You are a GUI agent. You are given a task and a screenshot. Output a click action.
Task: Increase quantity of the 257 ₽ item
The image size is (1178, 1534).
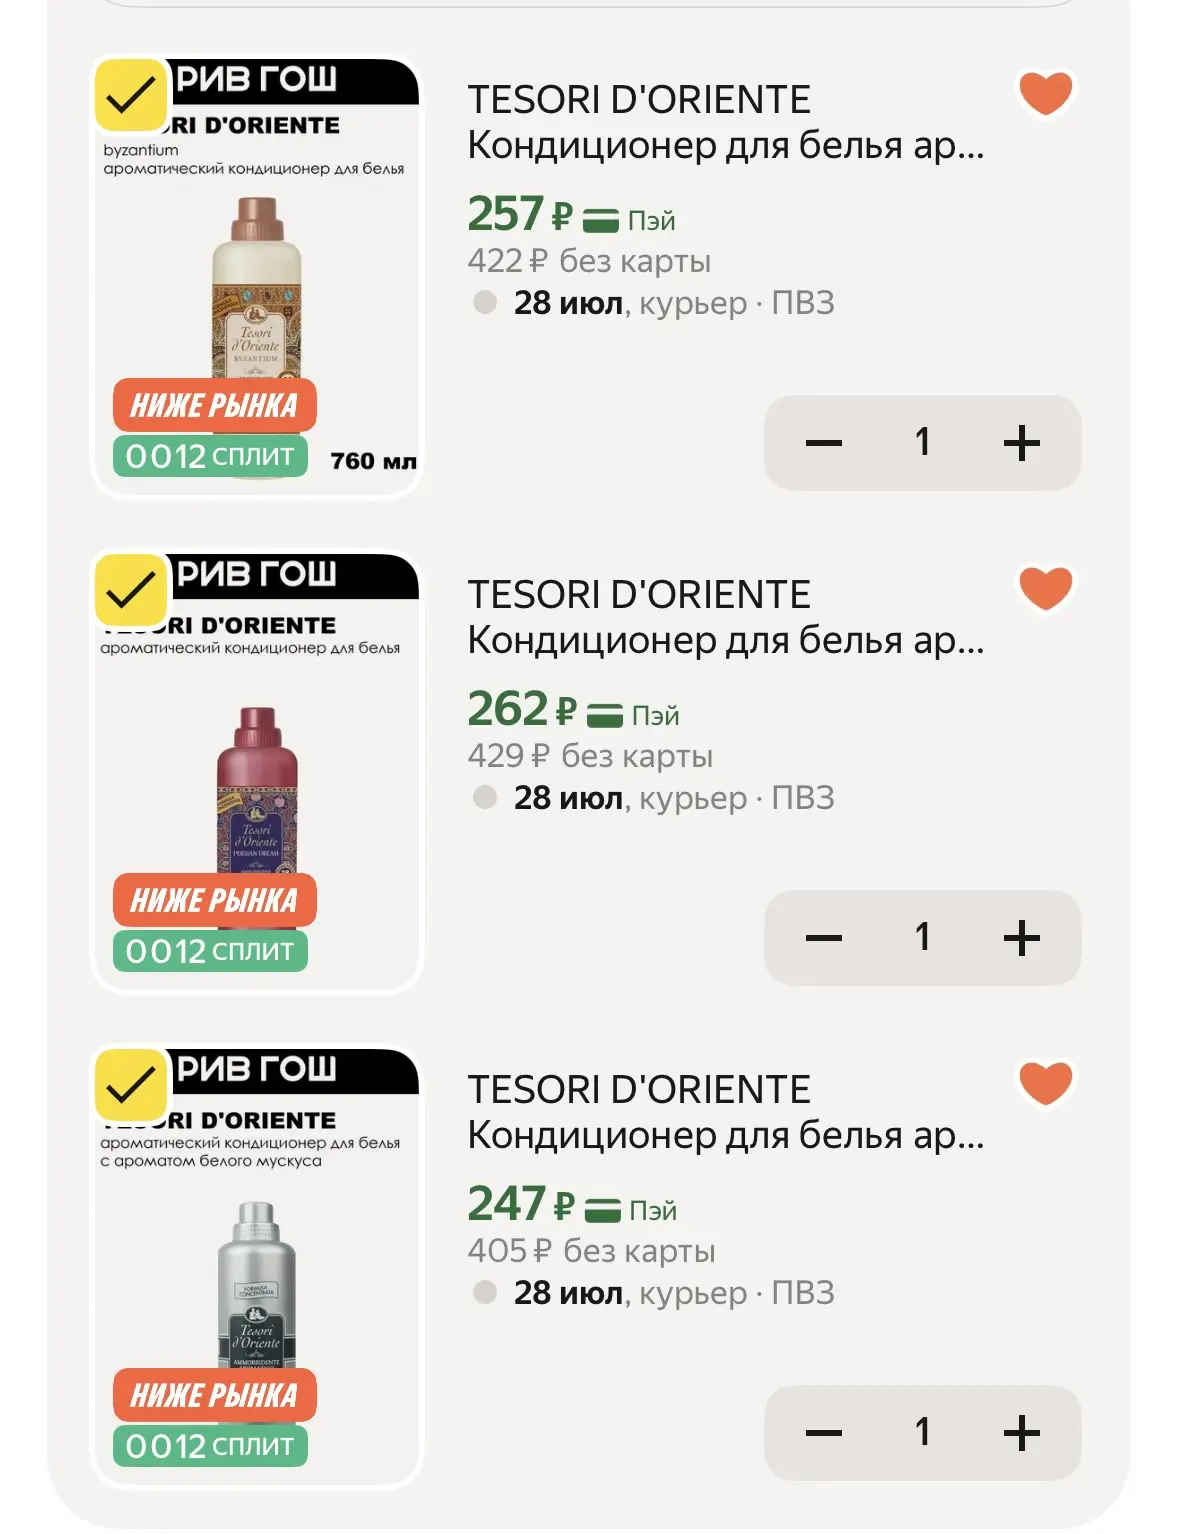click(x=1021, y=443)
